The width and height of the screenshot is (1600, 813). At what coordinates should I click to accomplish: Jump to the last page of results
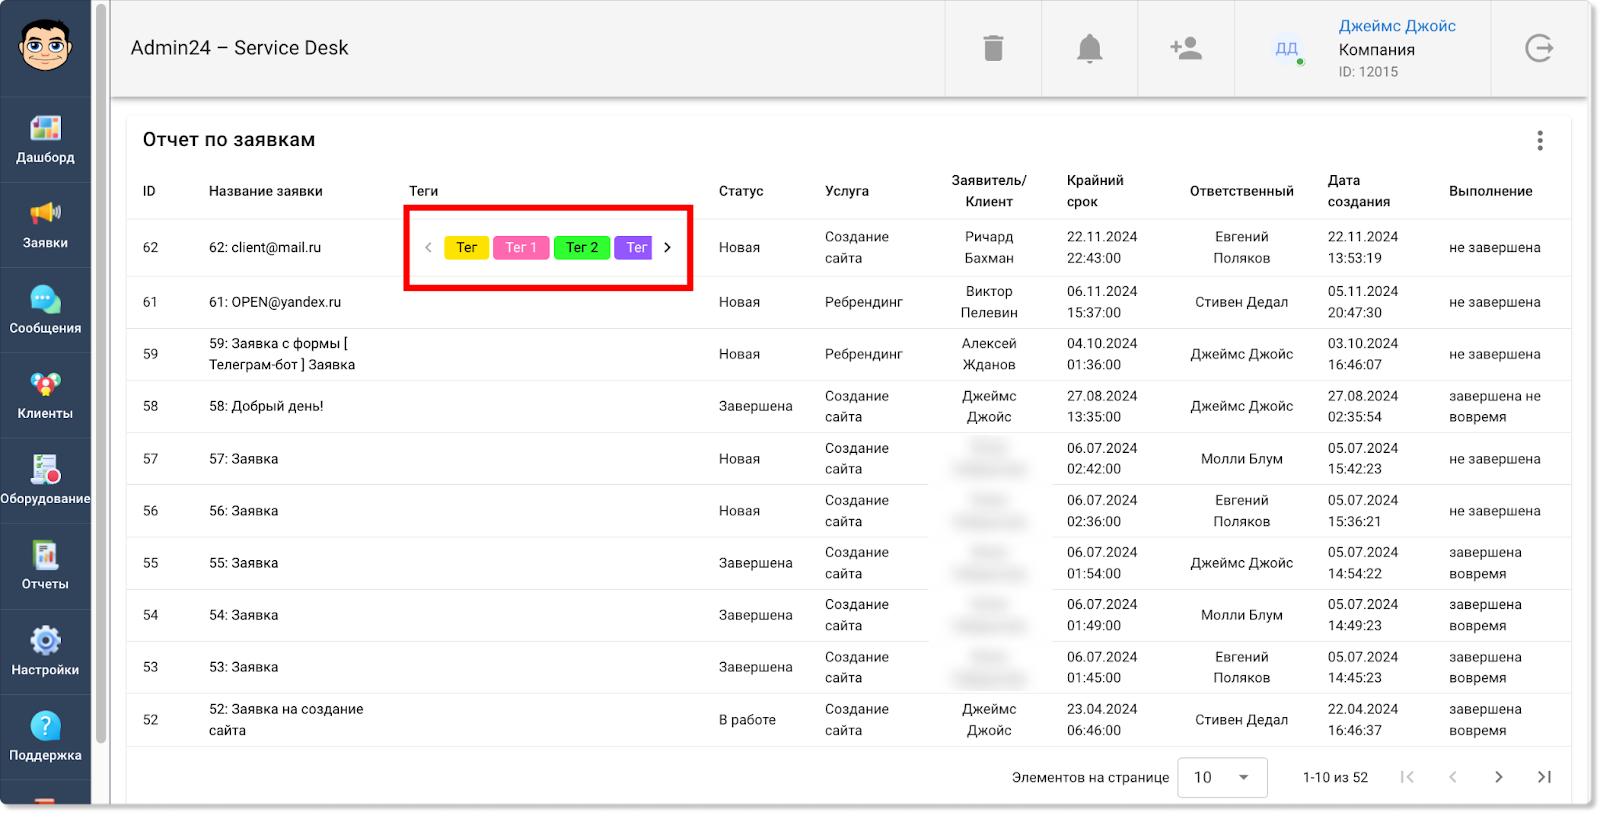coord(1544,777)
